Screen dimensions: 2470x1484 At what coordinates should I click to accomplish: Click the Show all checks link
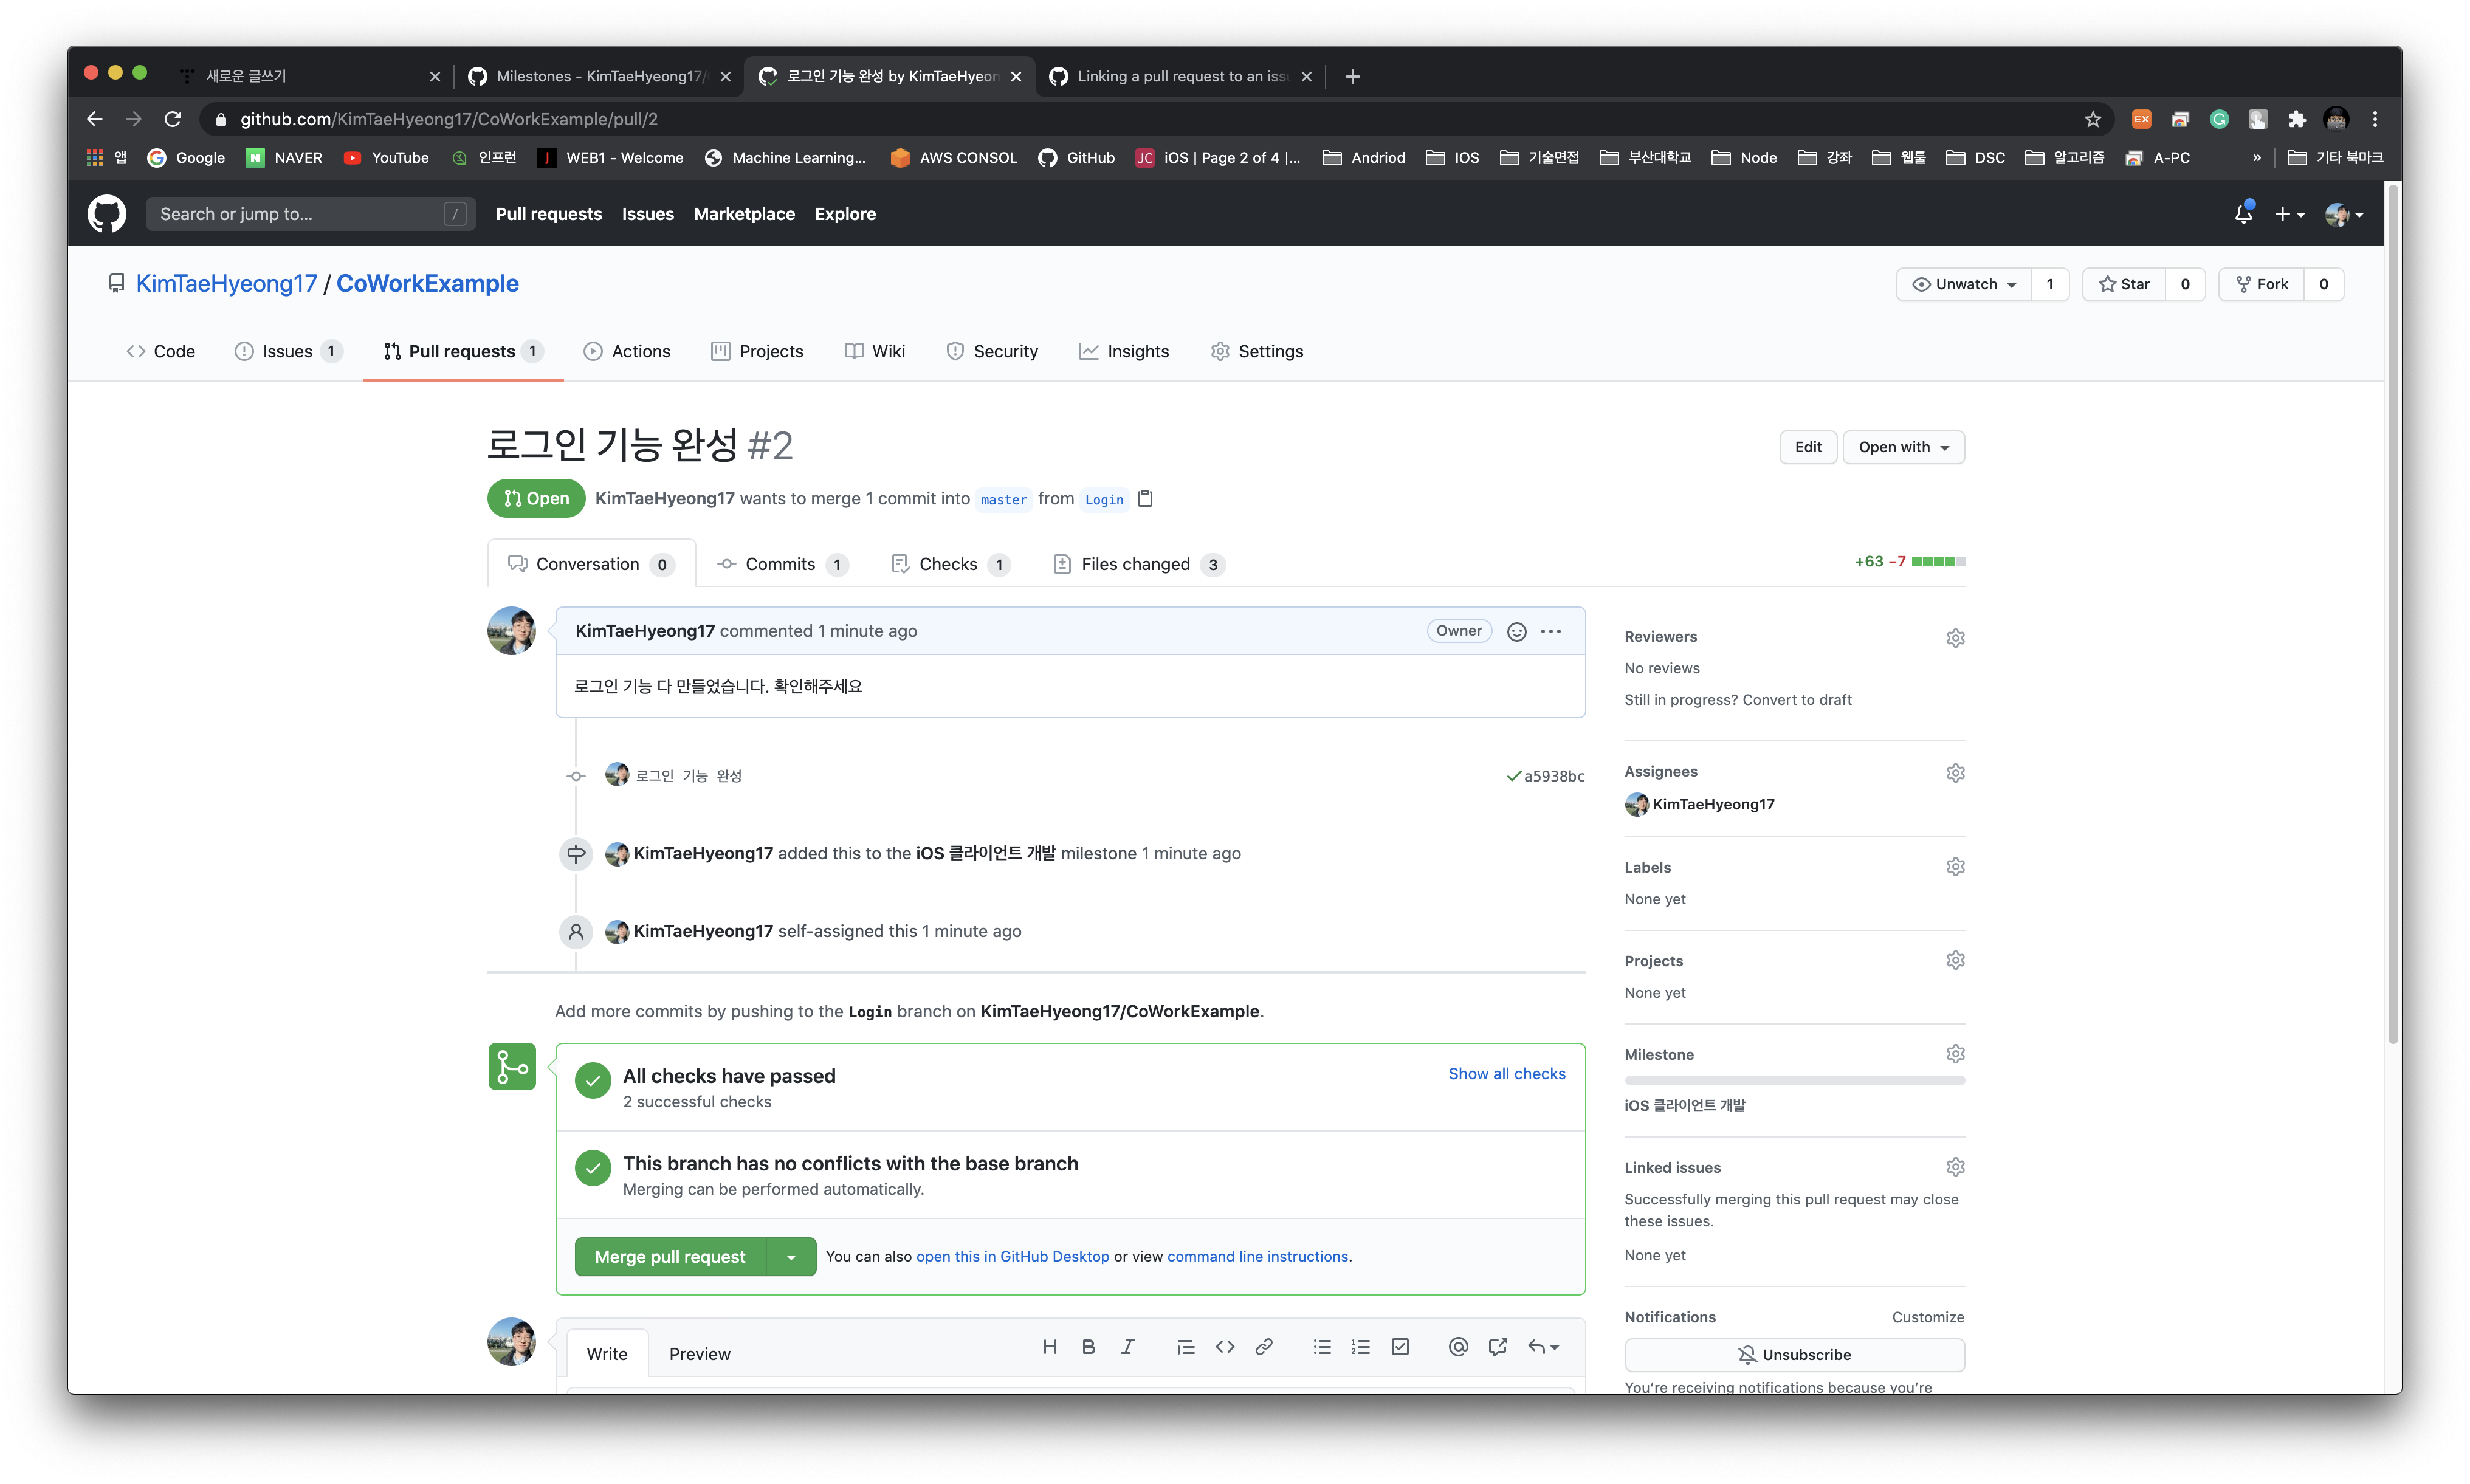point(1506,1074)
